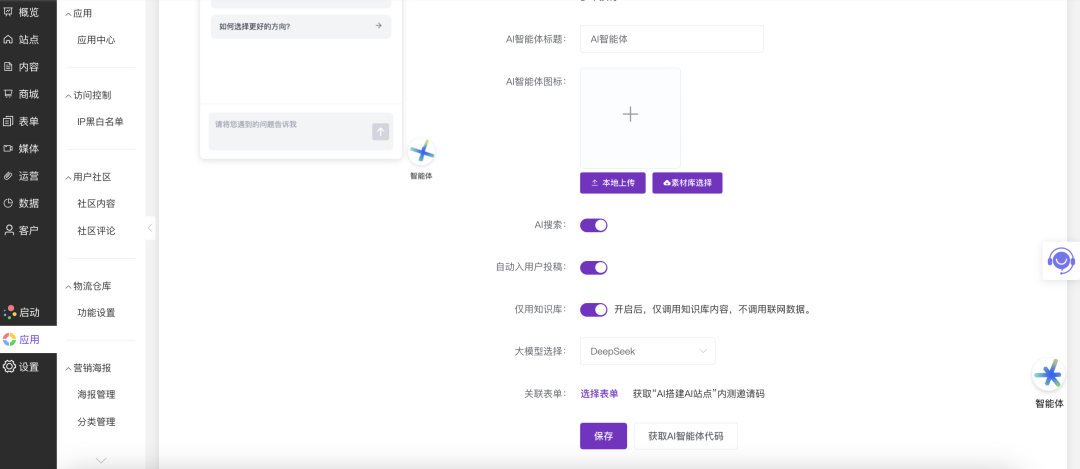Open the customer service headset widget

click(x=1060, y=260)
